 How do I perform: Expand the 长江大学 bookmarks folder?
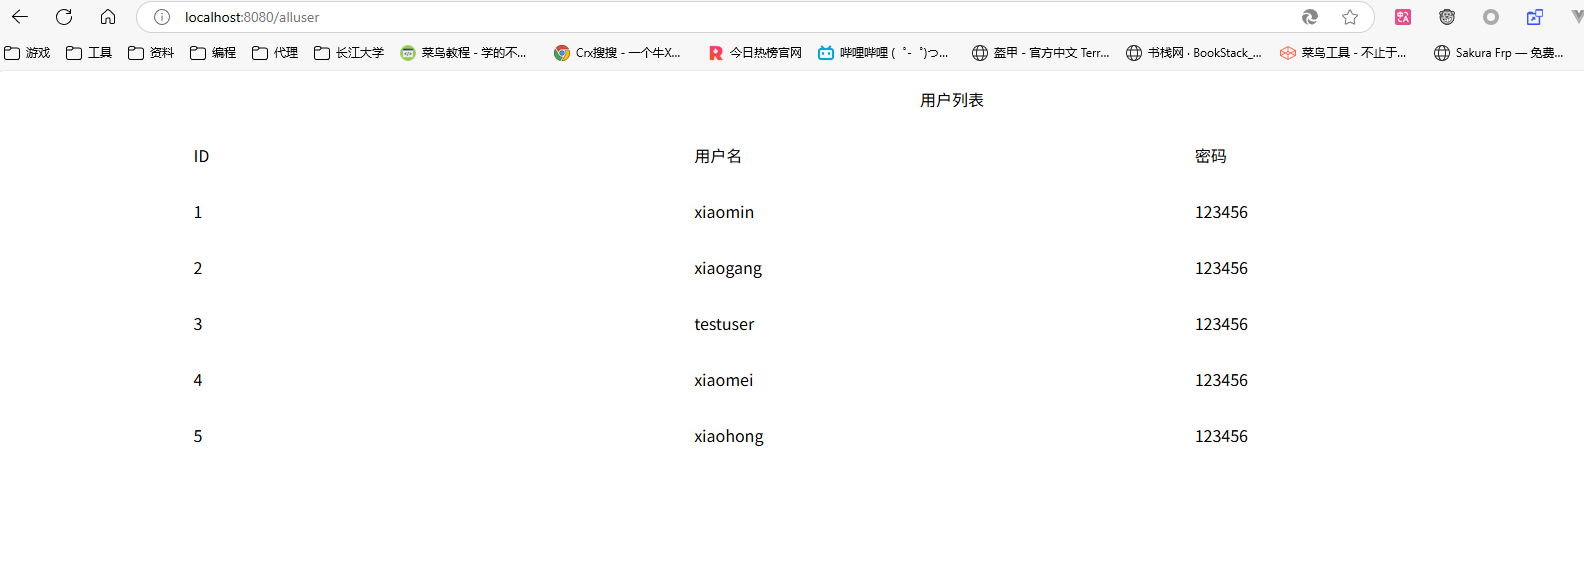point(349,53)
